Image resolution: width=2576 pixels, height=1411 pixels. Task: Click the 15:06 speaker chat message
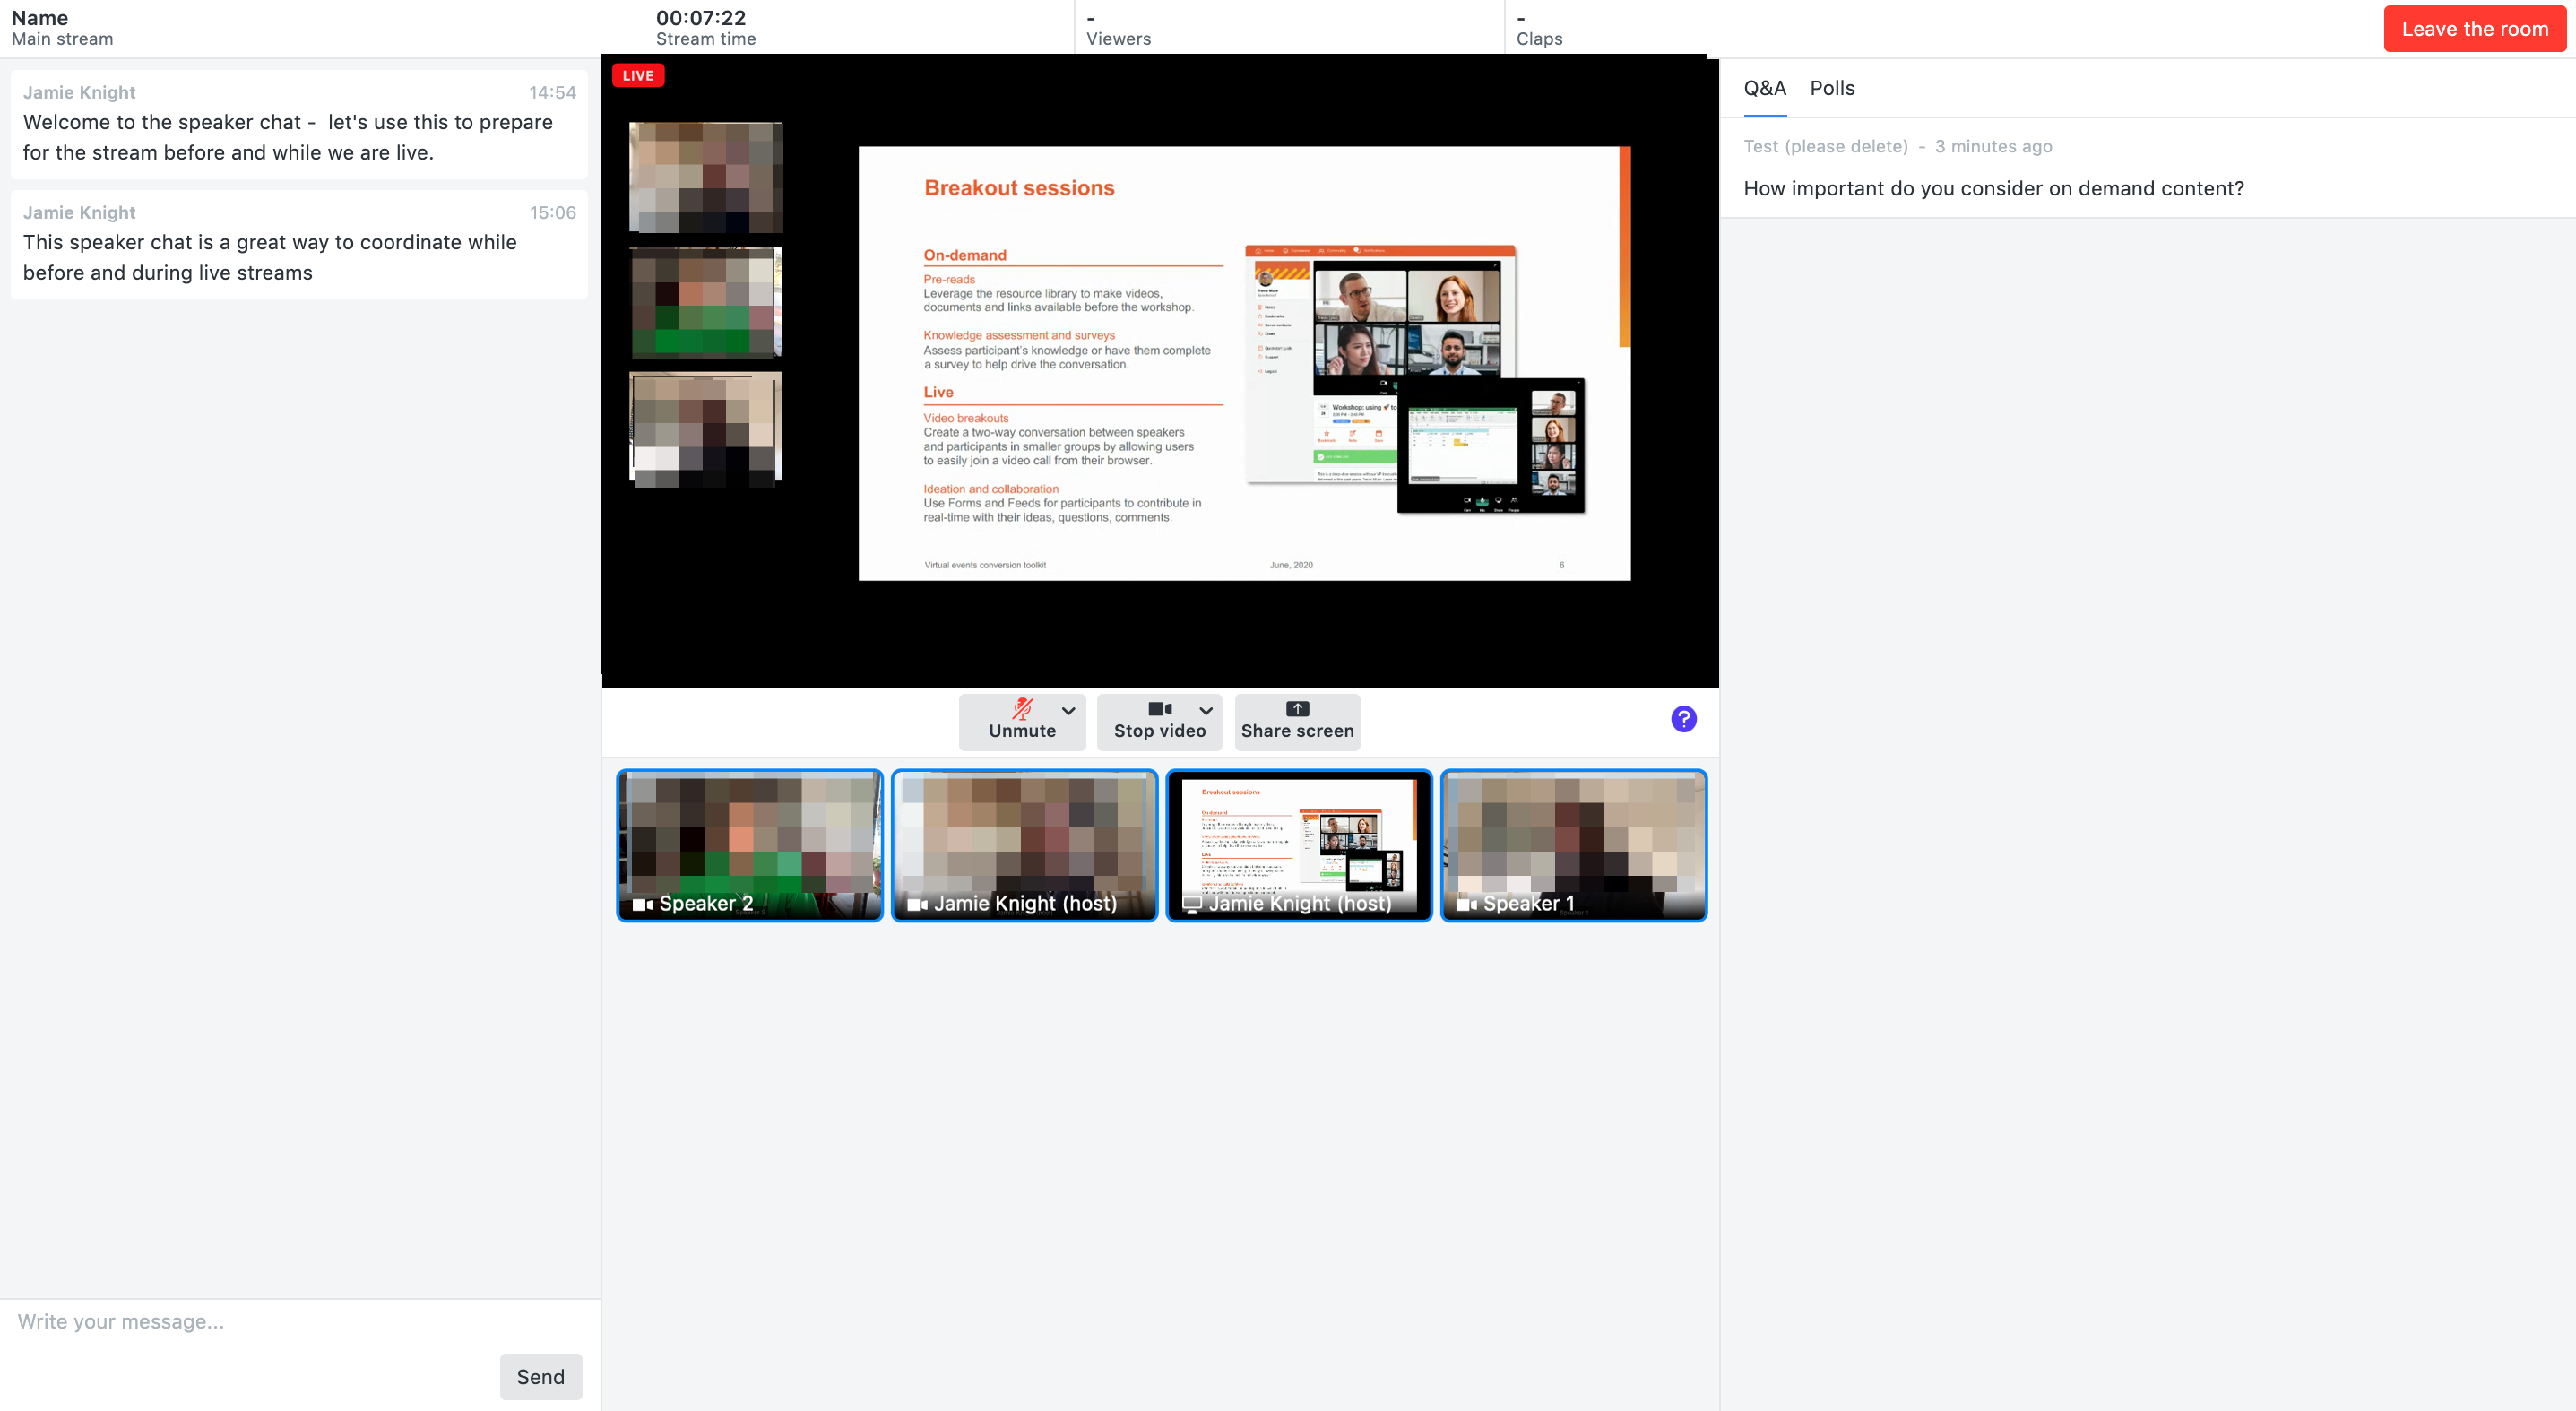pyautogui.click(x=298, y=243)
